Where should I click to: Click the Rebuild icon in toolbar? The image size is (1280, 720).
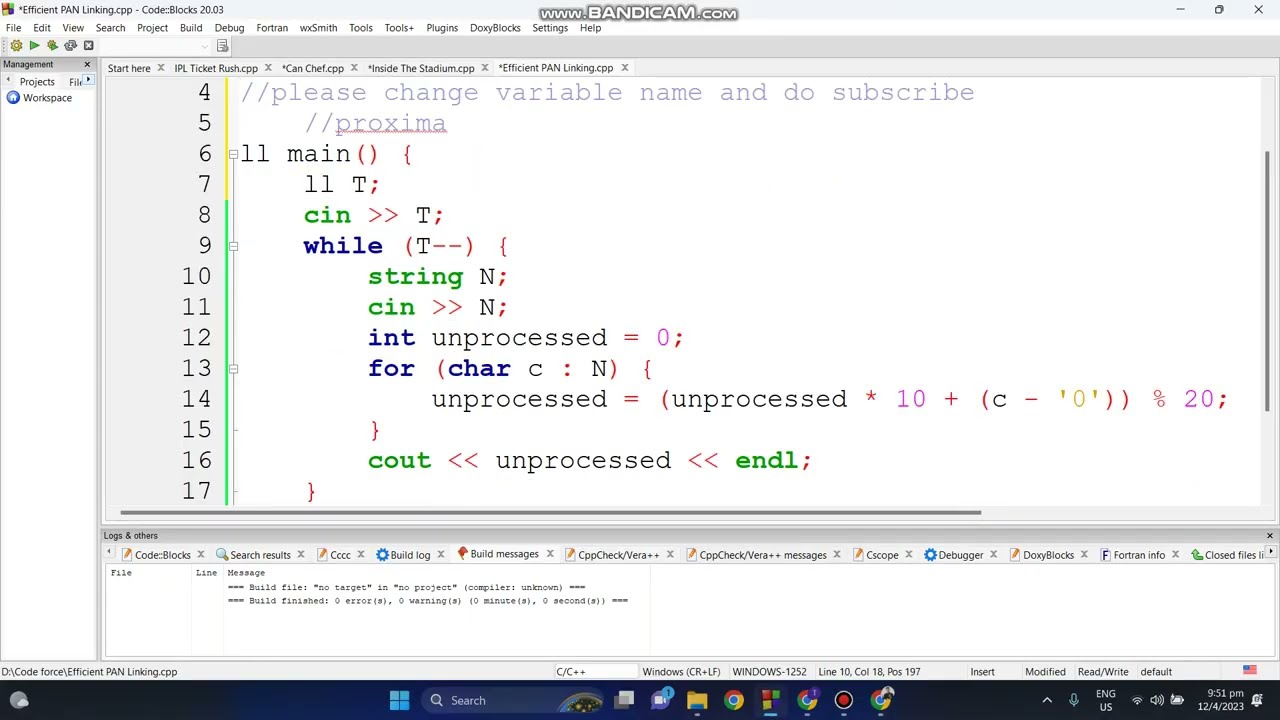point(70,46)
